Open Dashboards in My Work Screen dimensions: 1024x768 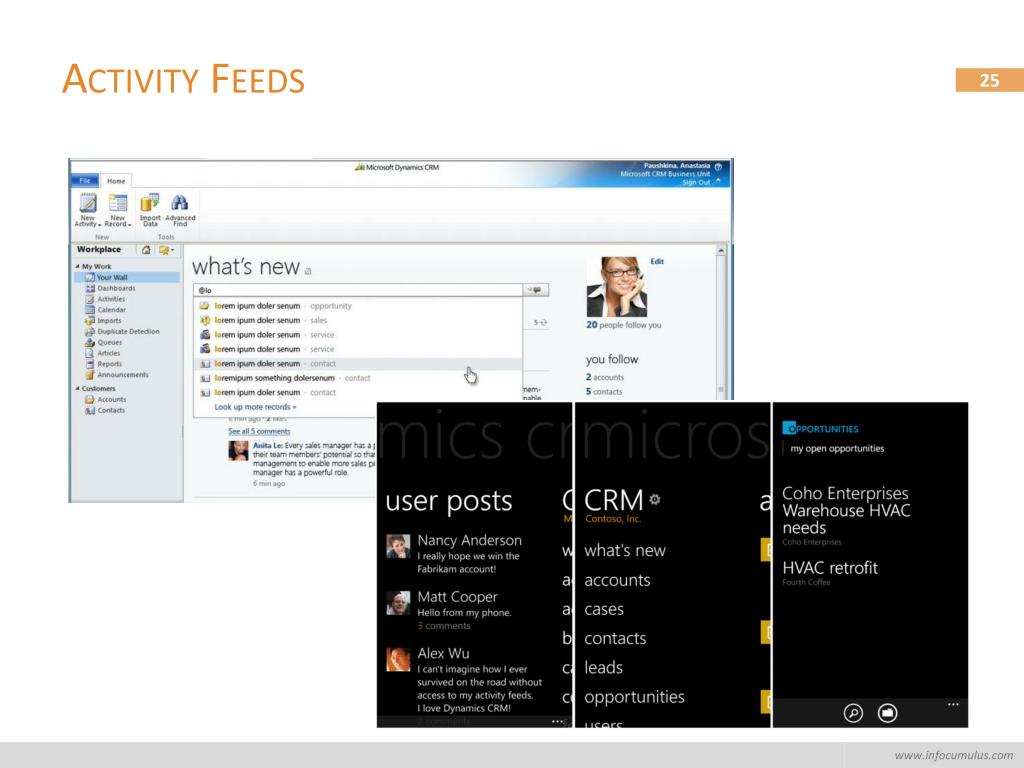[110, 288]
